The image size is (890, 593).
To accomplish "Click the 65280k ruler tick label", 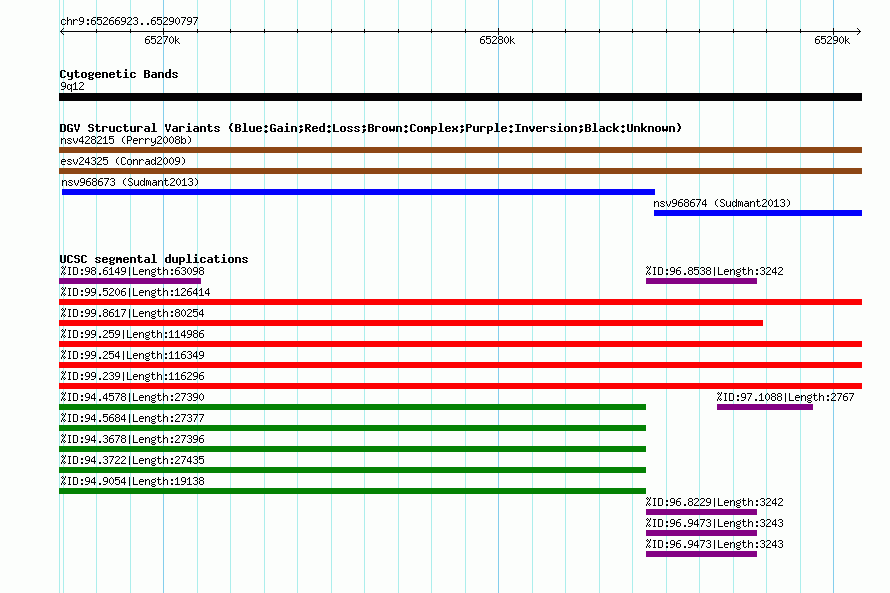I will point(497,40).
